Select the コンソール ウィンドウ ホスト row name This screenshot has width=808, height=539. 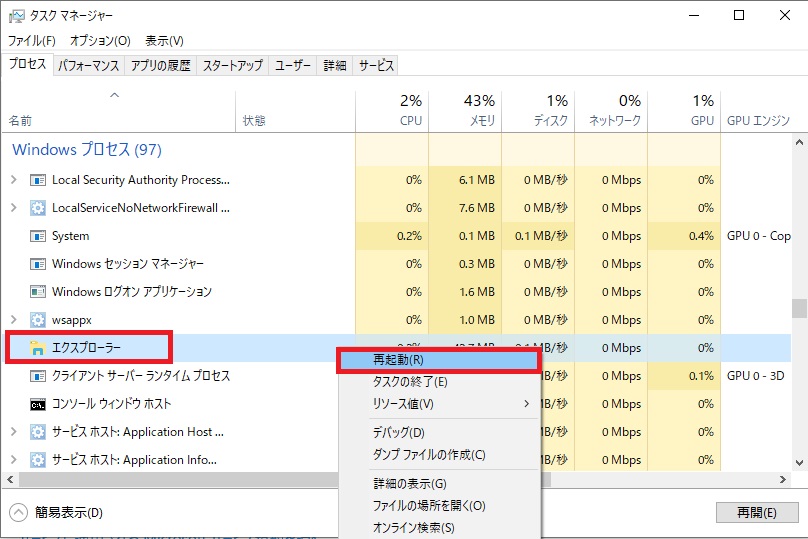111,404
